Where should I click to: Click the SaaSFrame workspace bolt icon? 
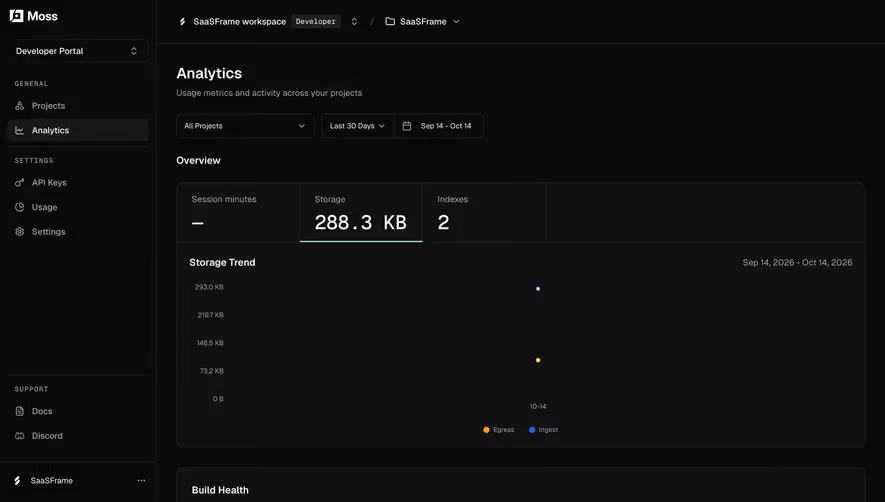182,21
